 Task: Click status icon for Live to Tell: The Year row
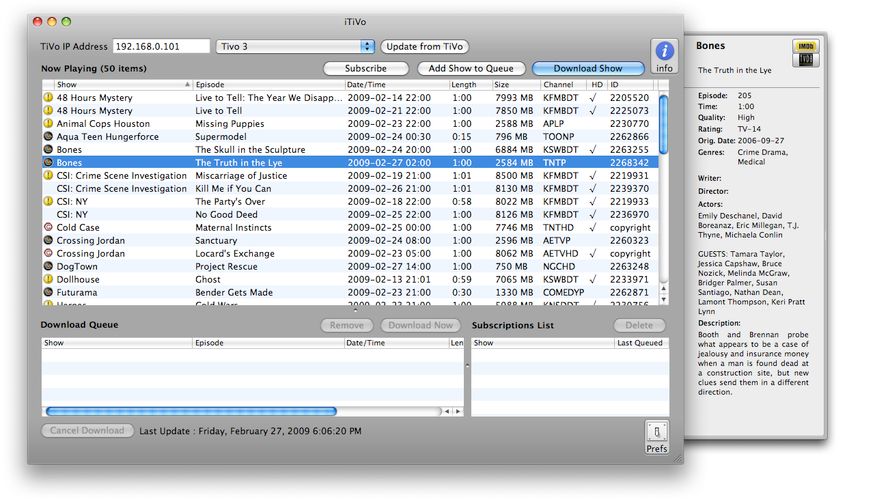(48, 97)
